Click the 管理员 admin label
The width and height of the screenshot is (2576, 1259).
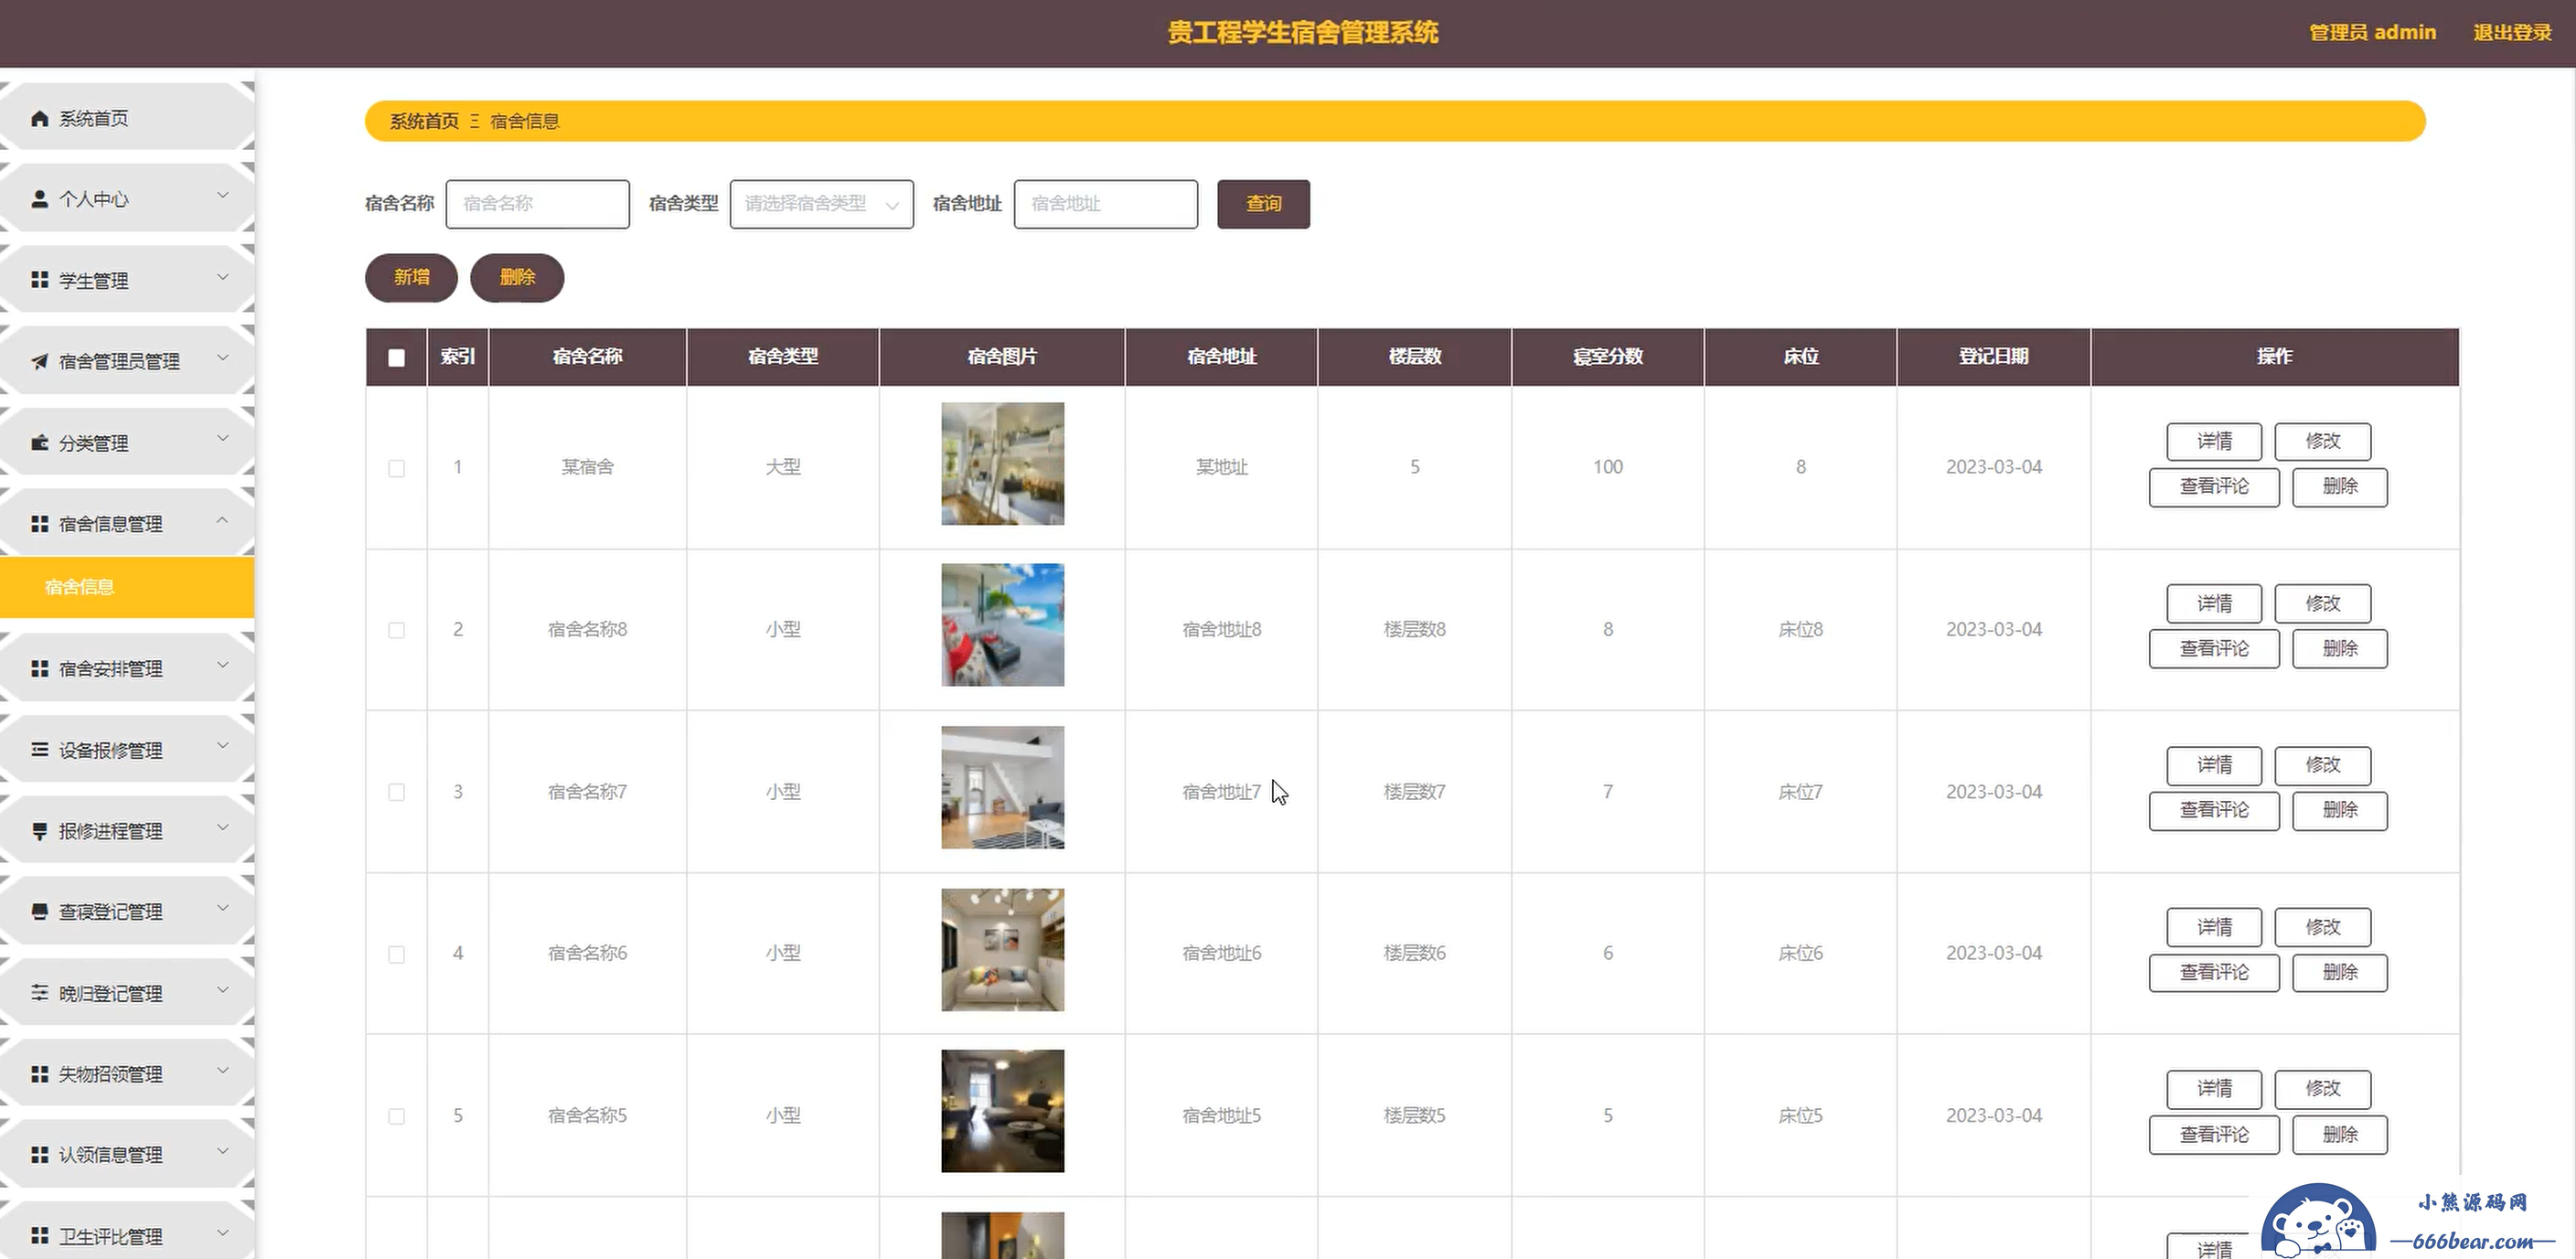(2372, 33)
